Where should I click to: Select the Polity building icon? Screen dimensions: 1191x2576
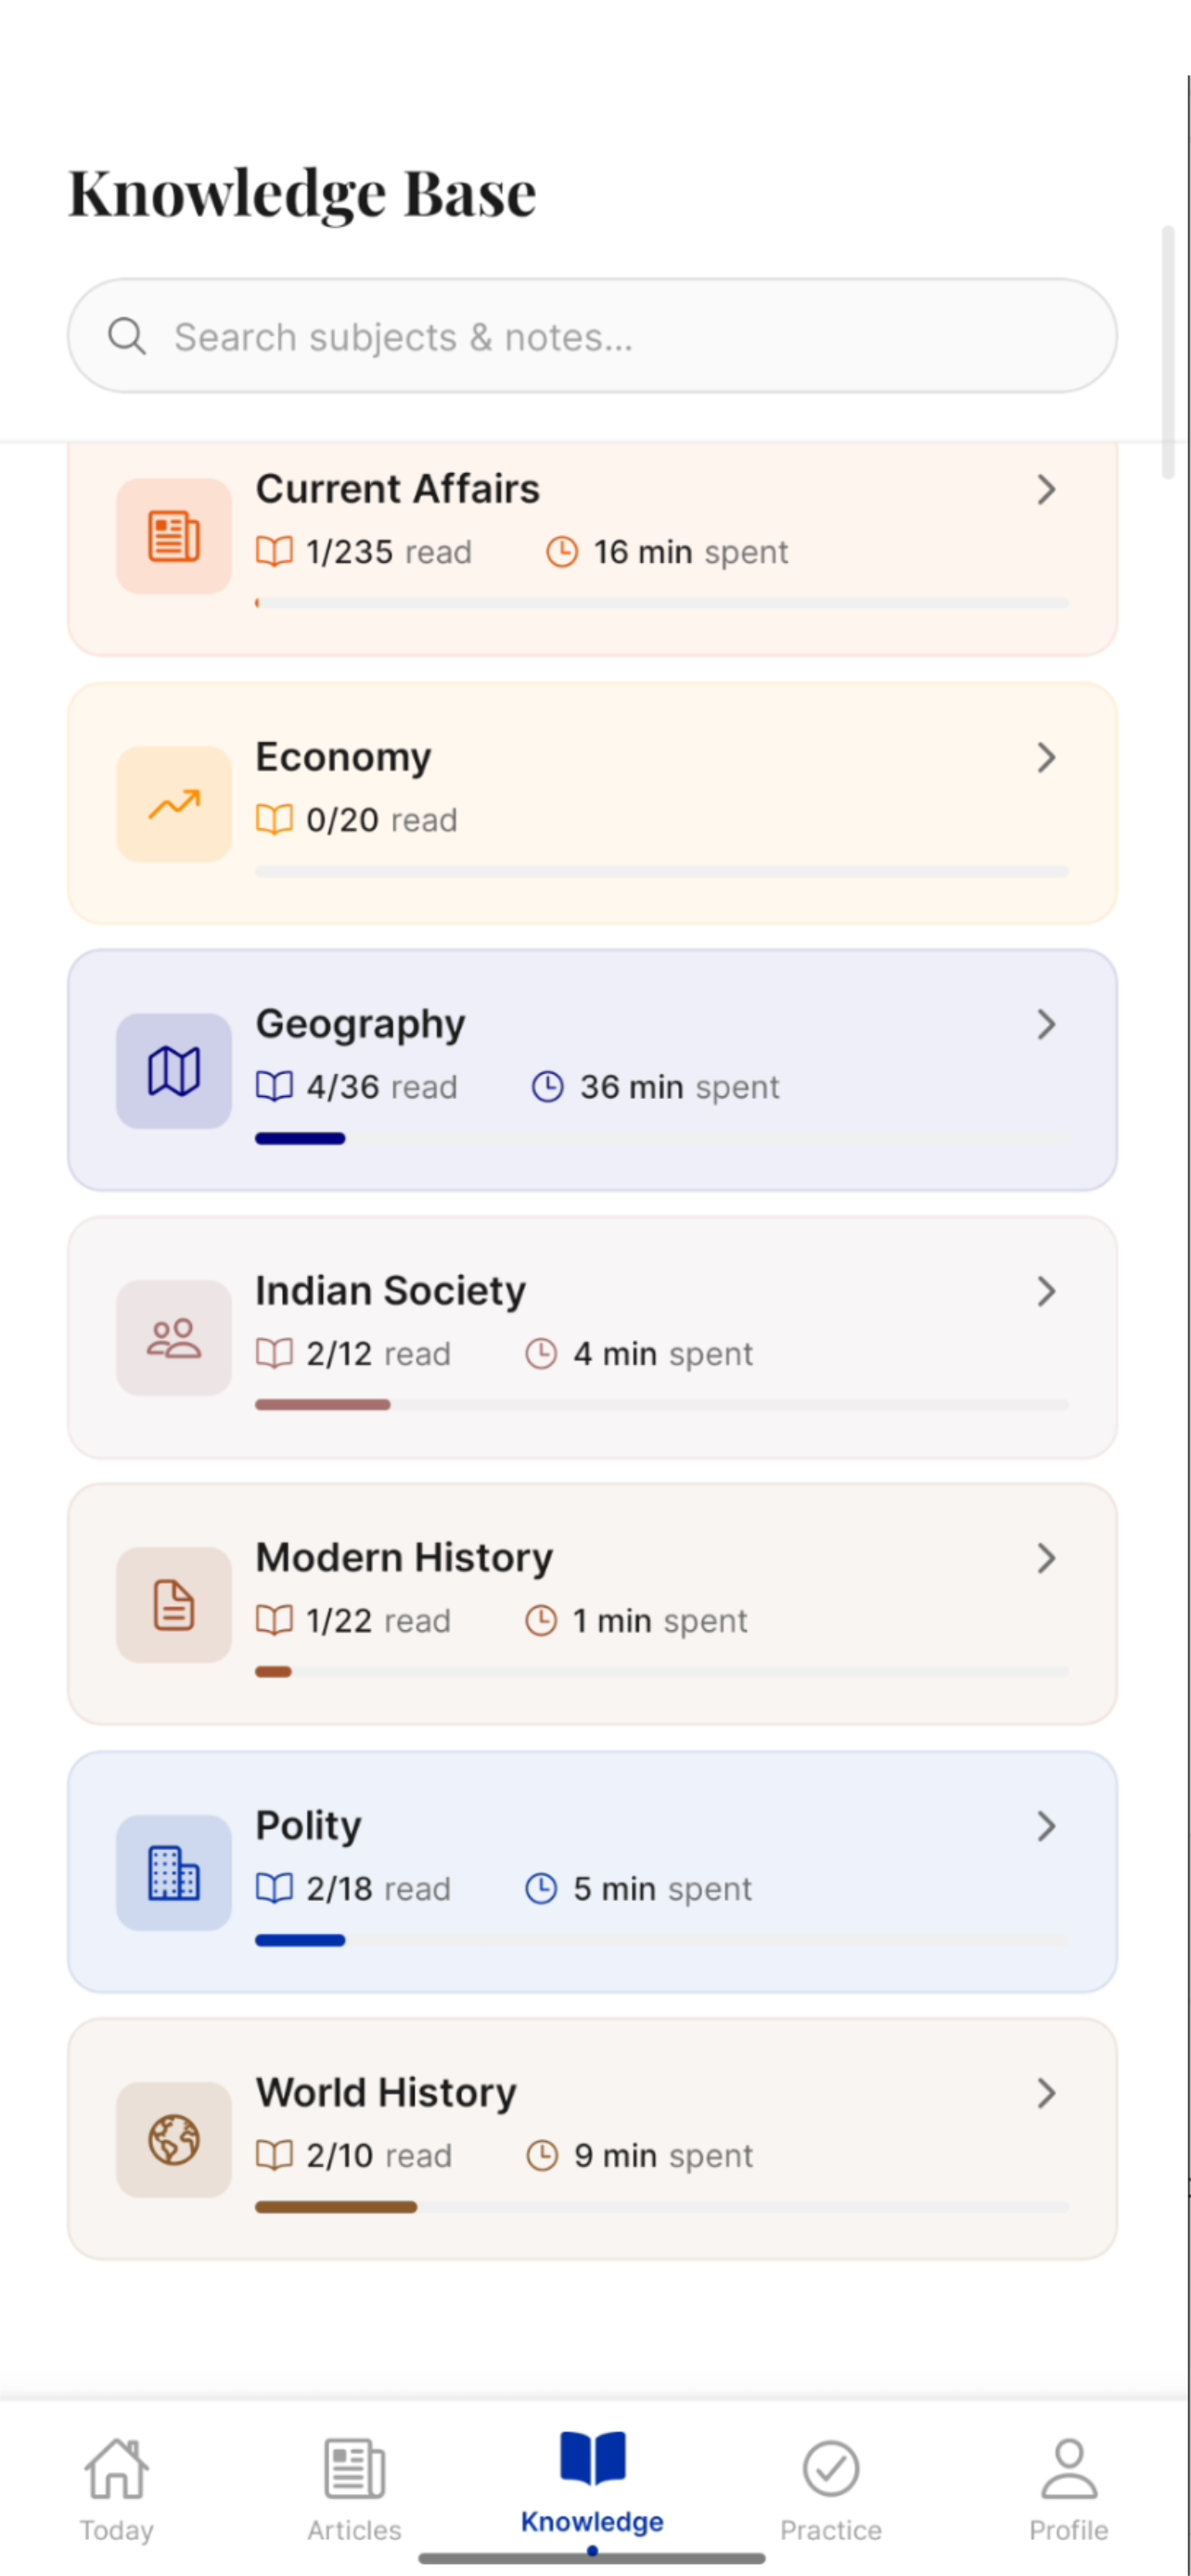point(174,1873)
